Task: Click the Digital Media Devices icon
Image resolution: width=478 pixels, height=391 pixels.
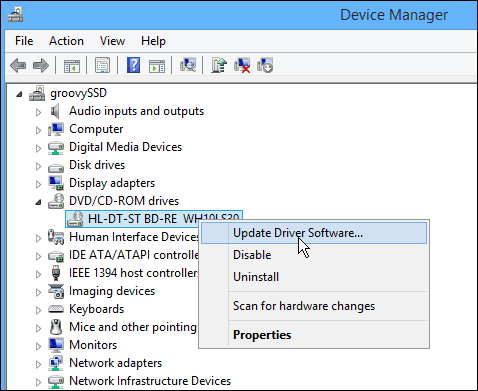Action: pos(56,148)
